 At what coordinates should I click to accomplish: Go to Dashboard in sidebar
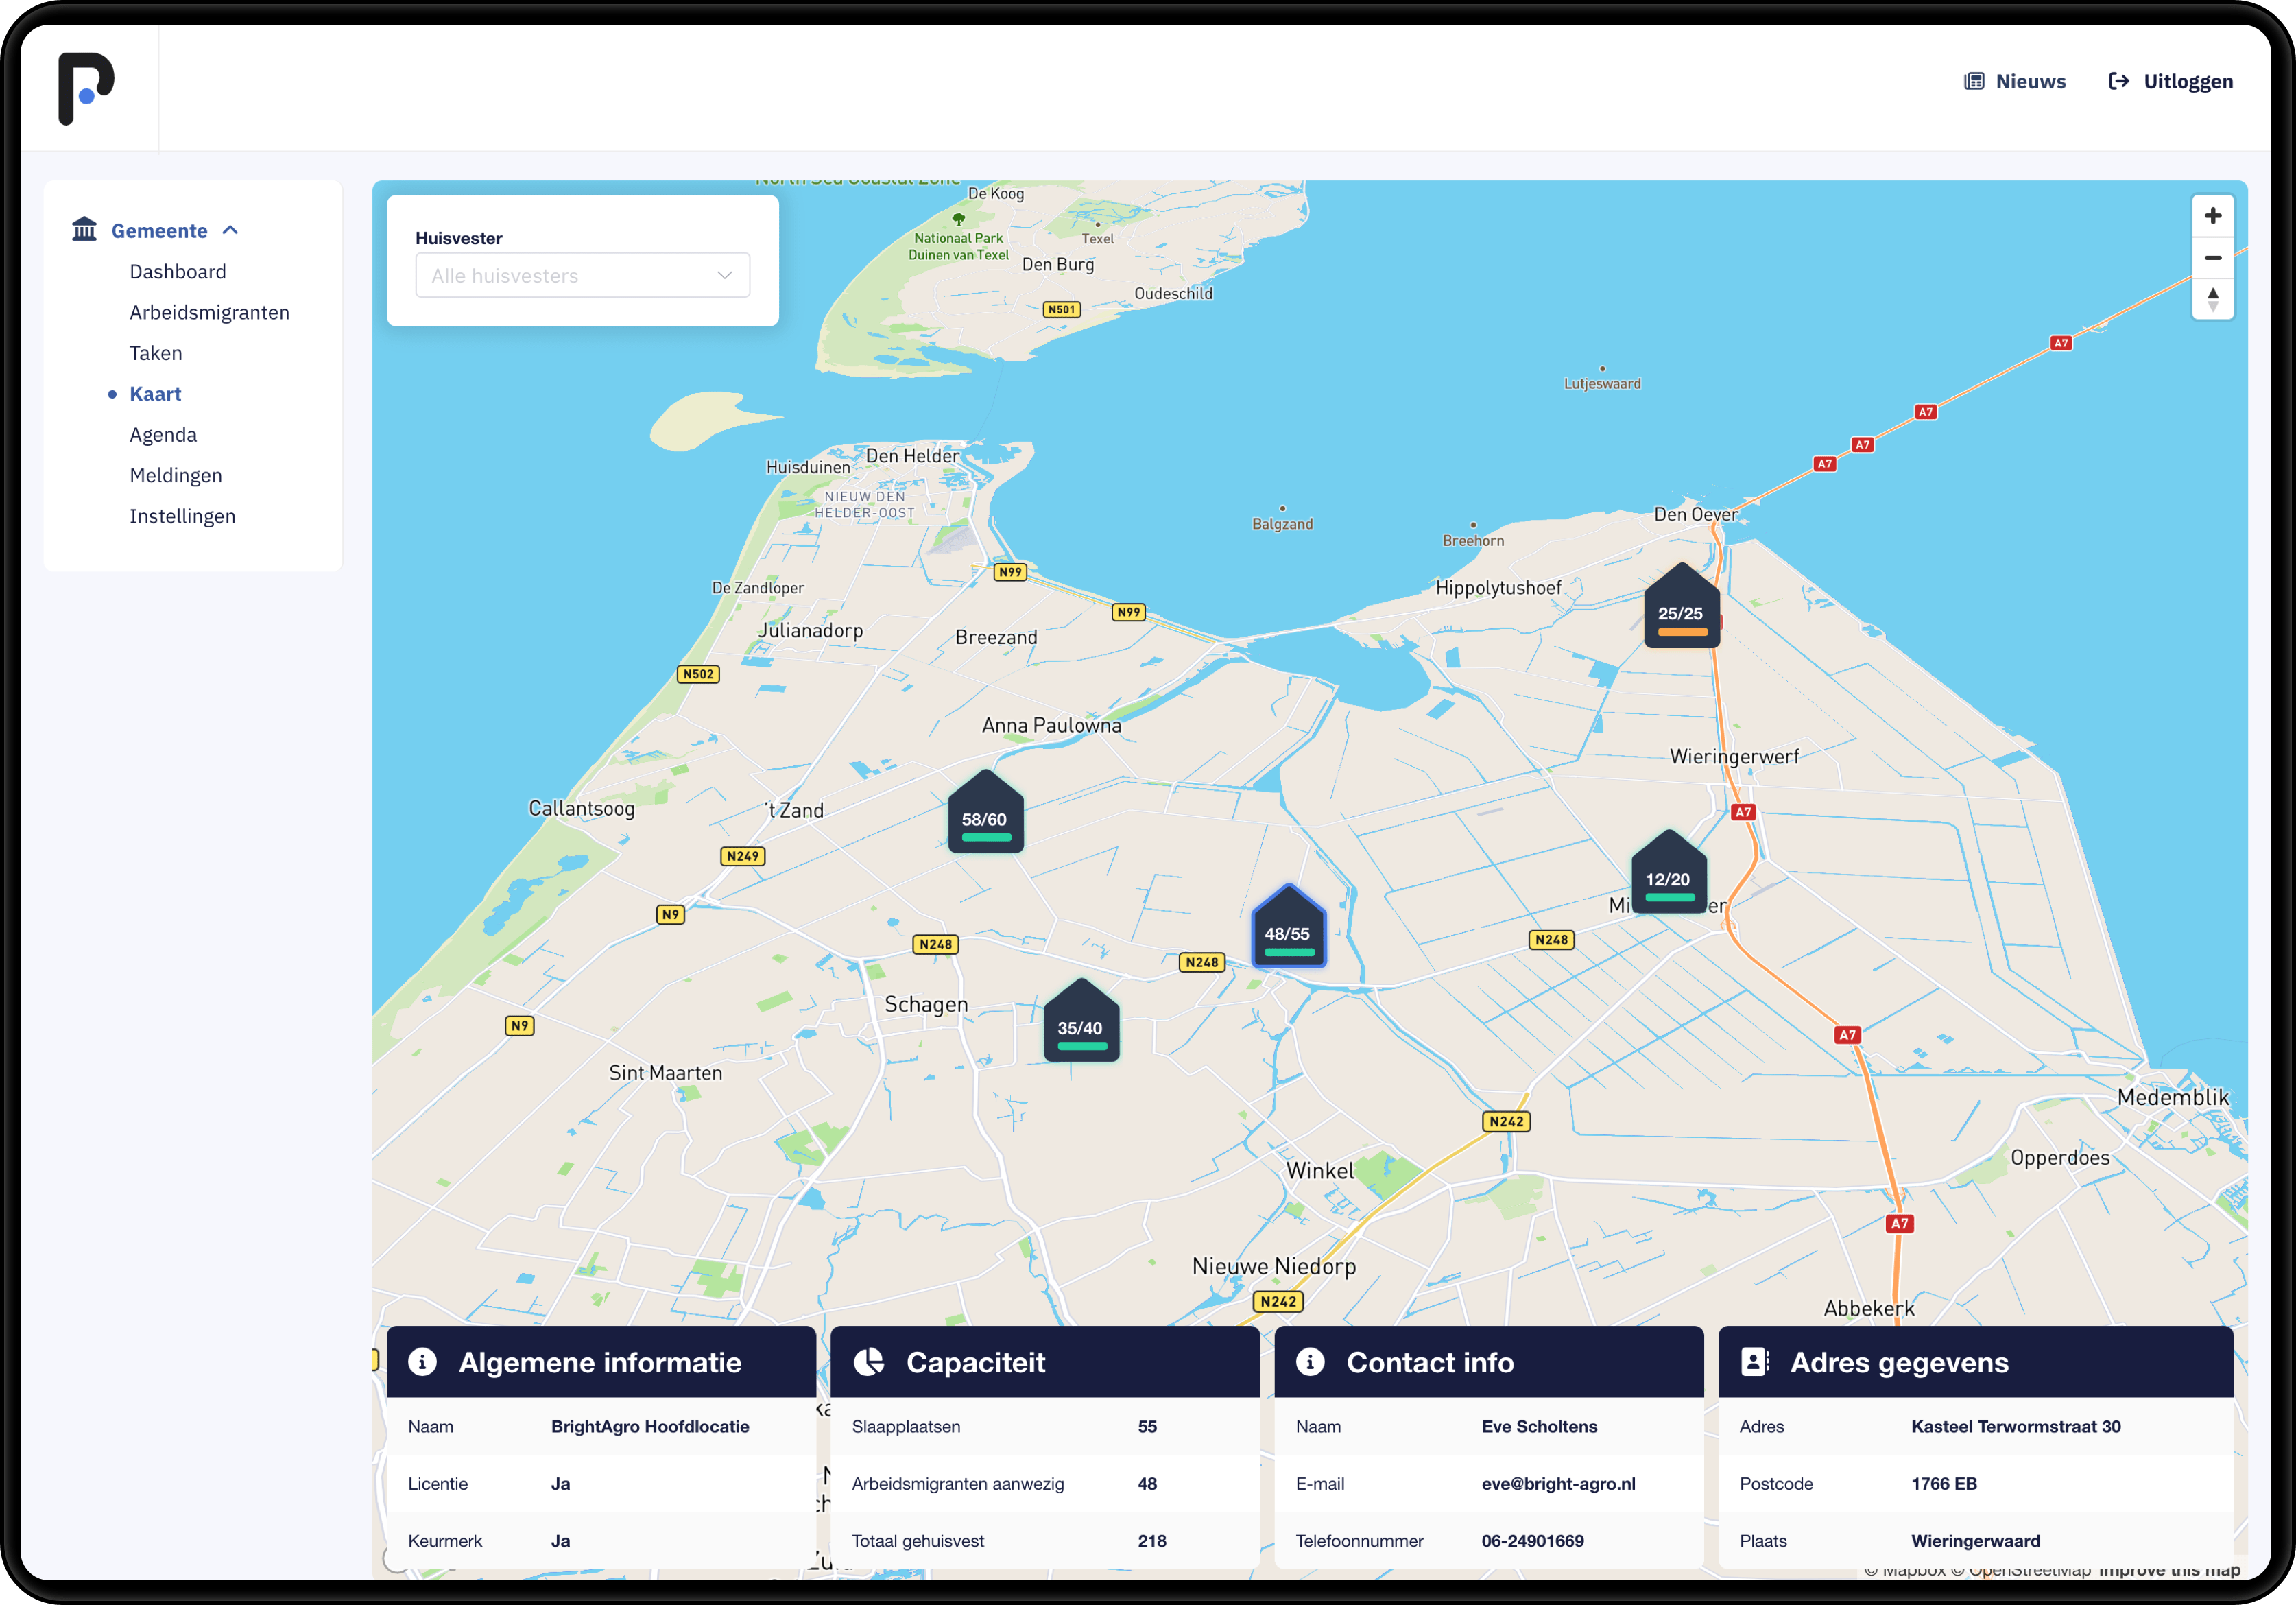178,272
